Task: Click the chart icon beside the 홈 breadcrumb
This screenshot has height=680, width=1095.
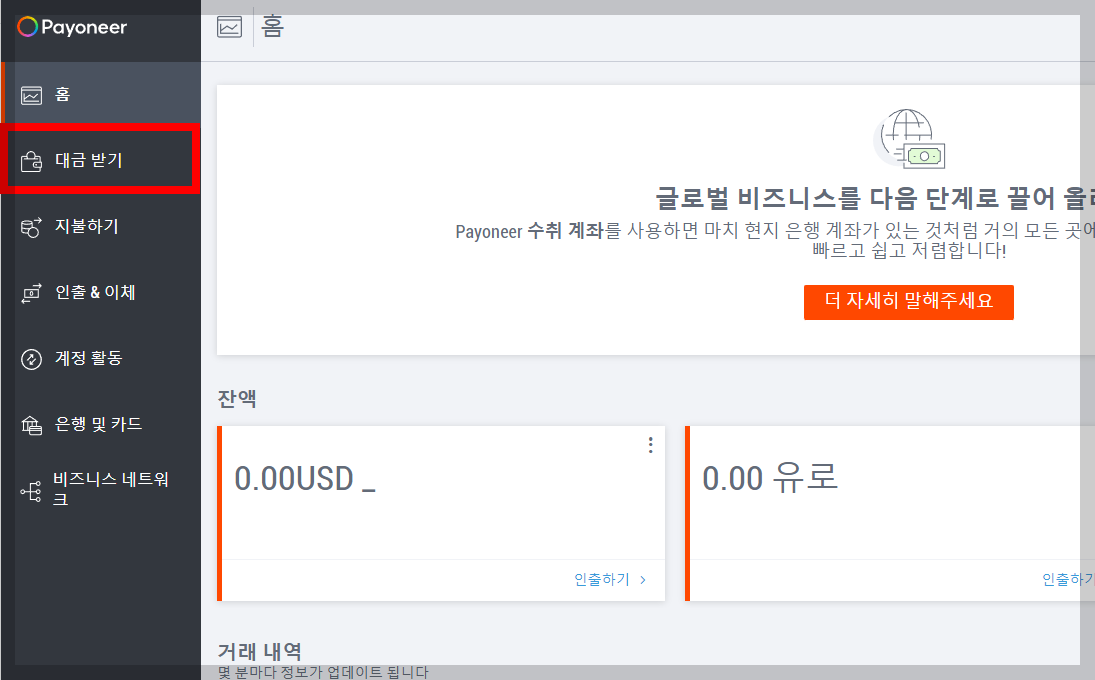Action: tap(229, 27)
